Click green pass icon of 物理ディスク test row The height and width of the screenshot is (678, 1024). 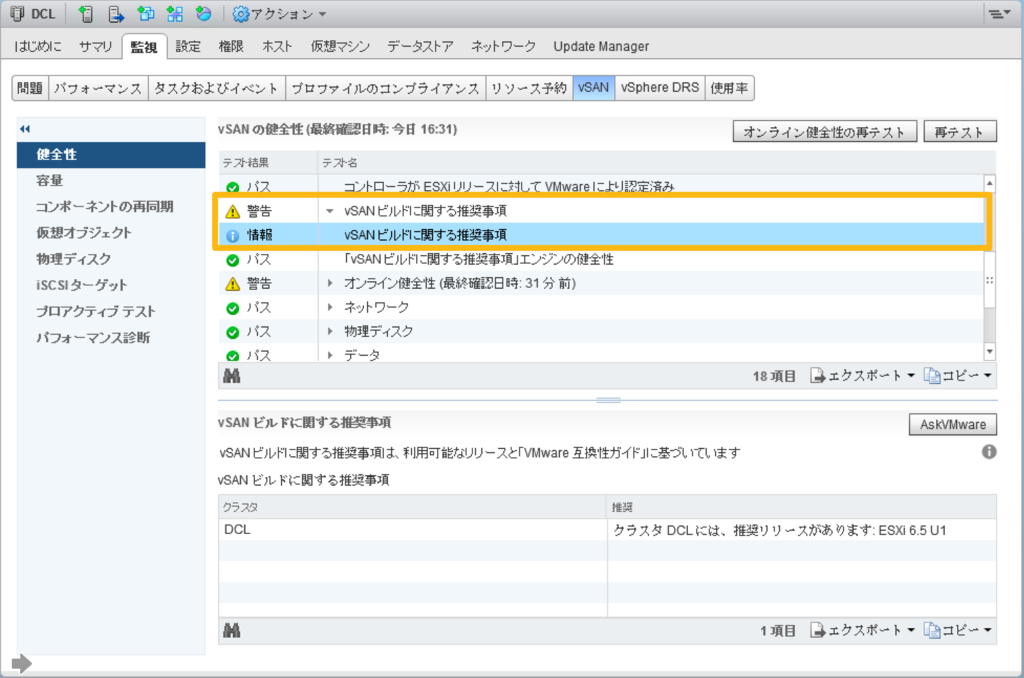pos(232,332)
